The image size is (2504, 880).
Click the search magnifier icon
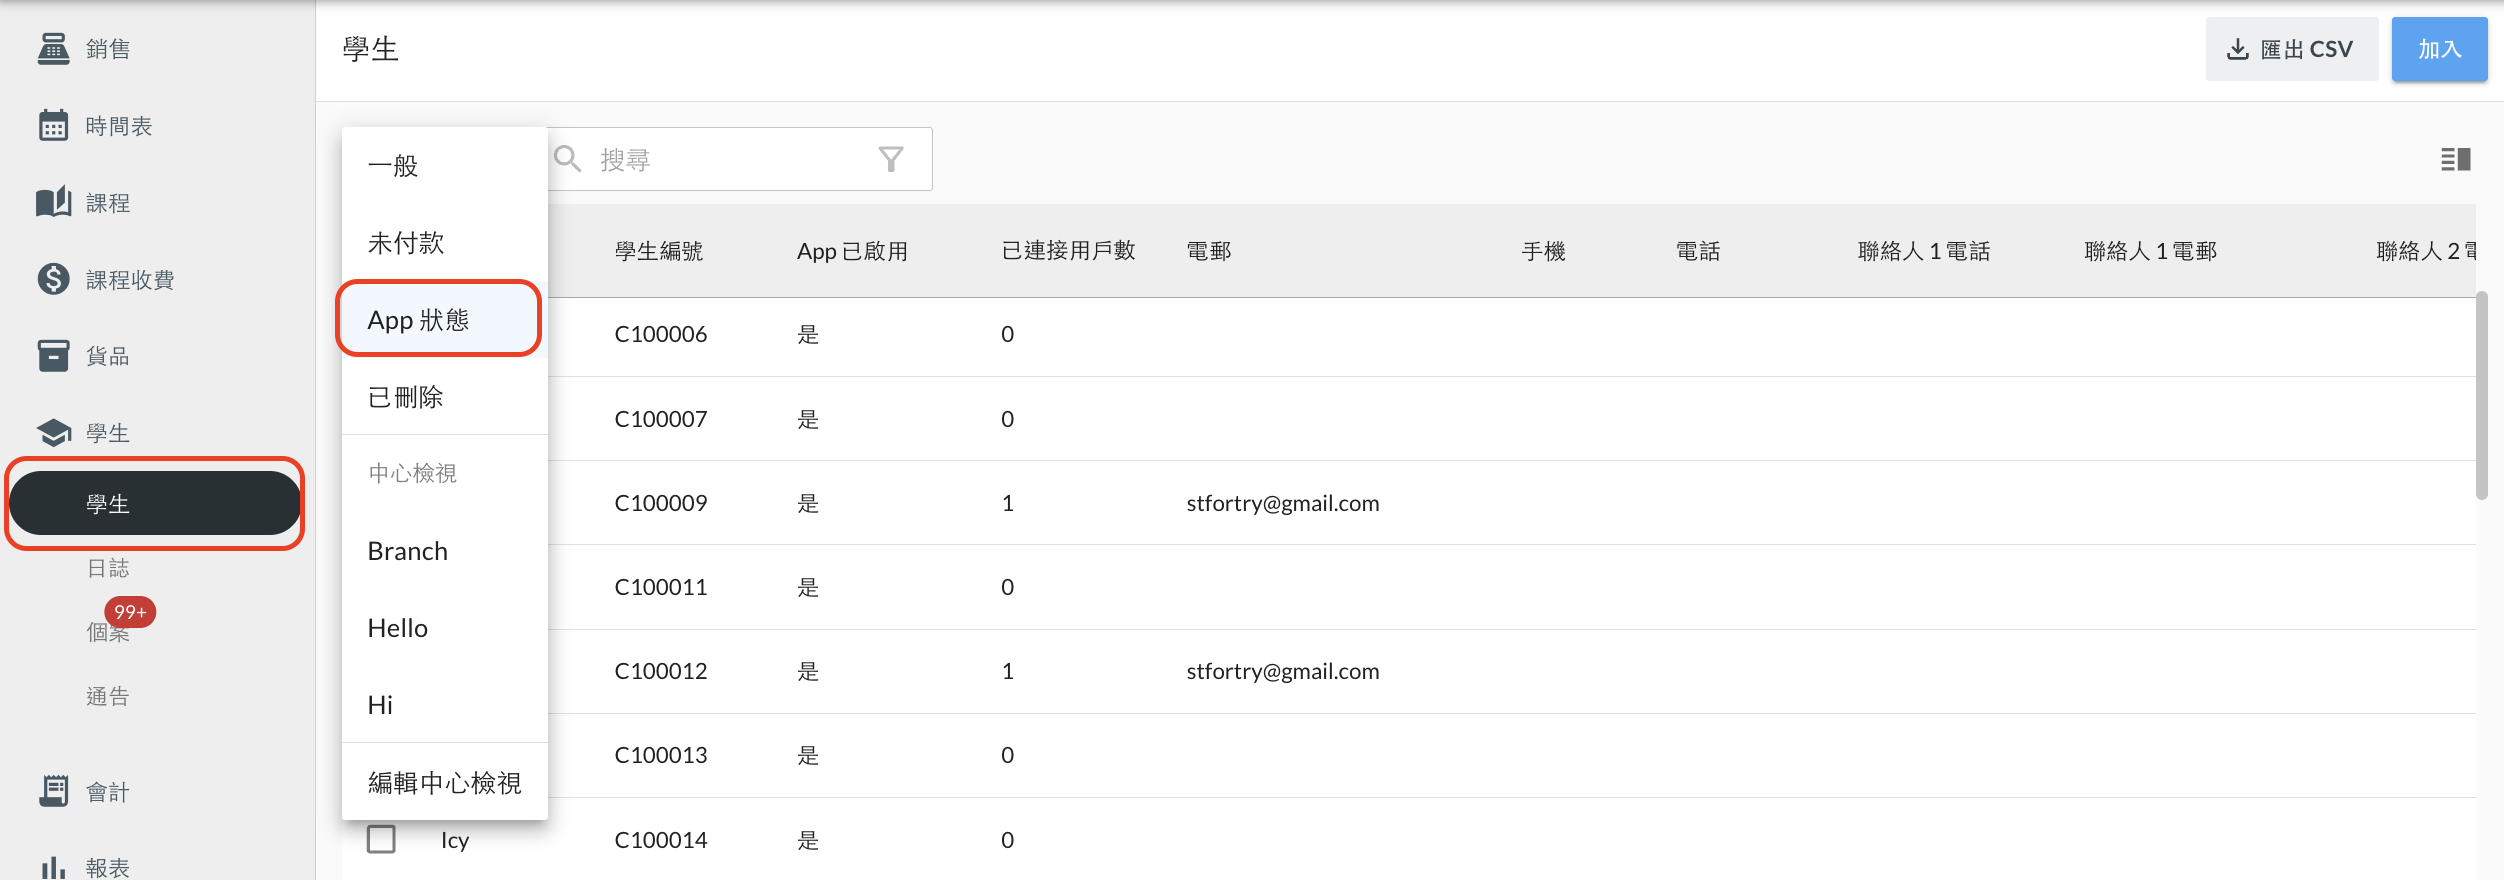(568, 159)
